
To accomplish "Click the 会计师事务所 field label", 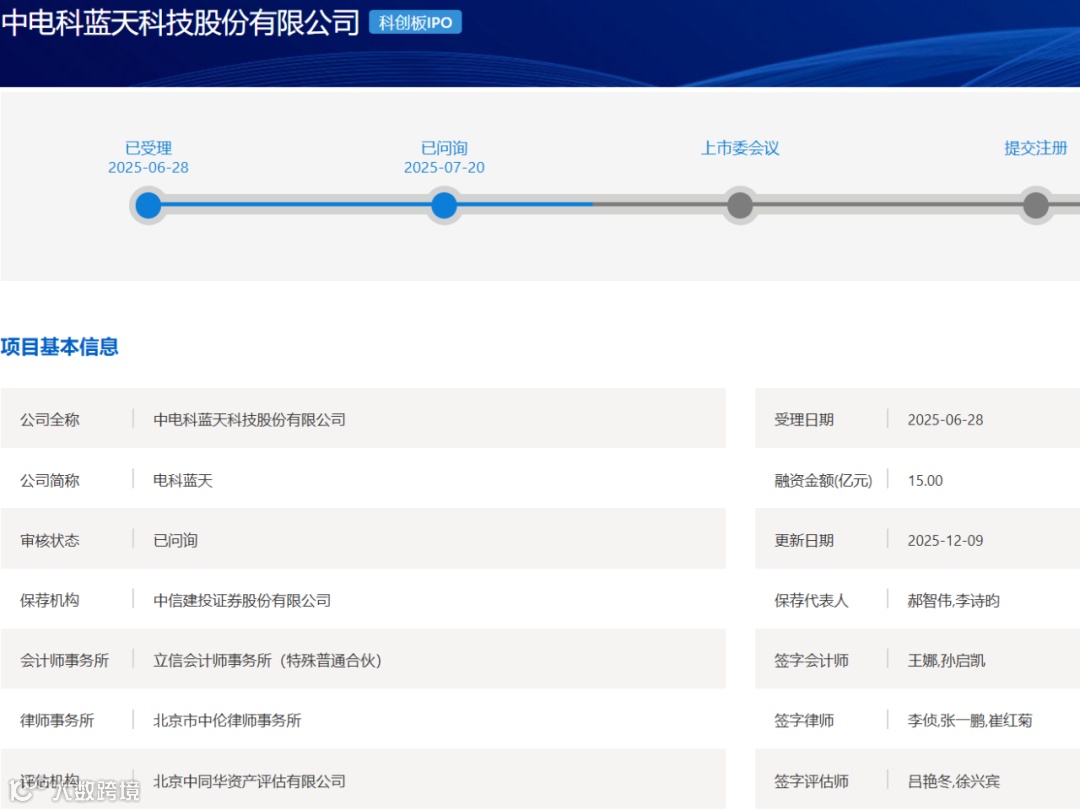I will (x=65, y=661).
